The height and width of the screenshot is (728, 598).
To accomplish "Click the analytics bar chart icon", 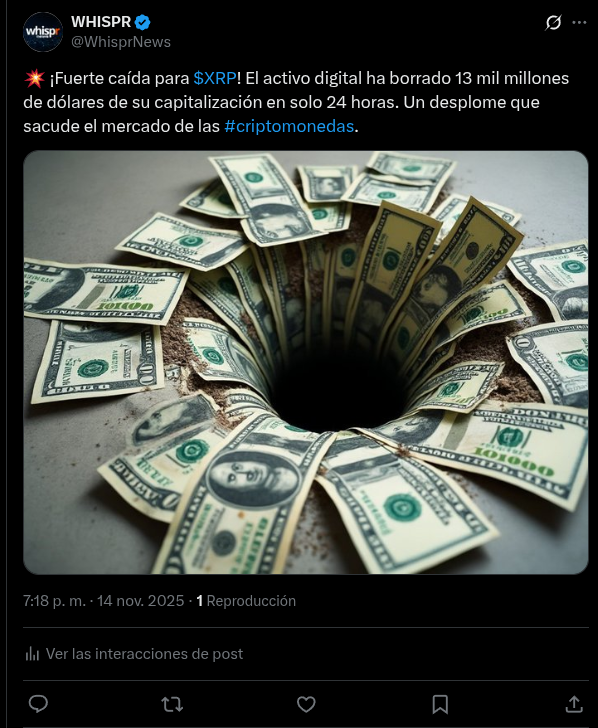I will (32, 654).
